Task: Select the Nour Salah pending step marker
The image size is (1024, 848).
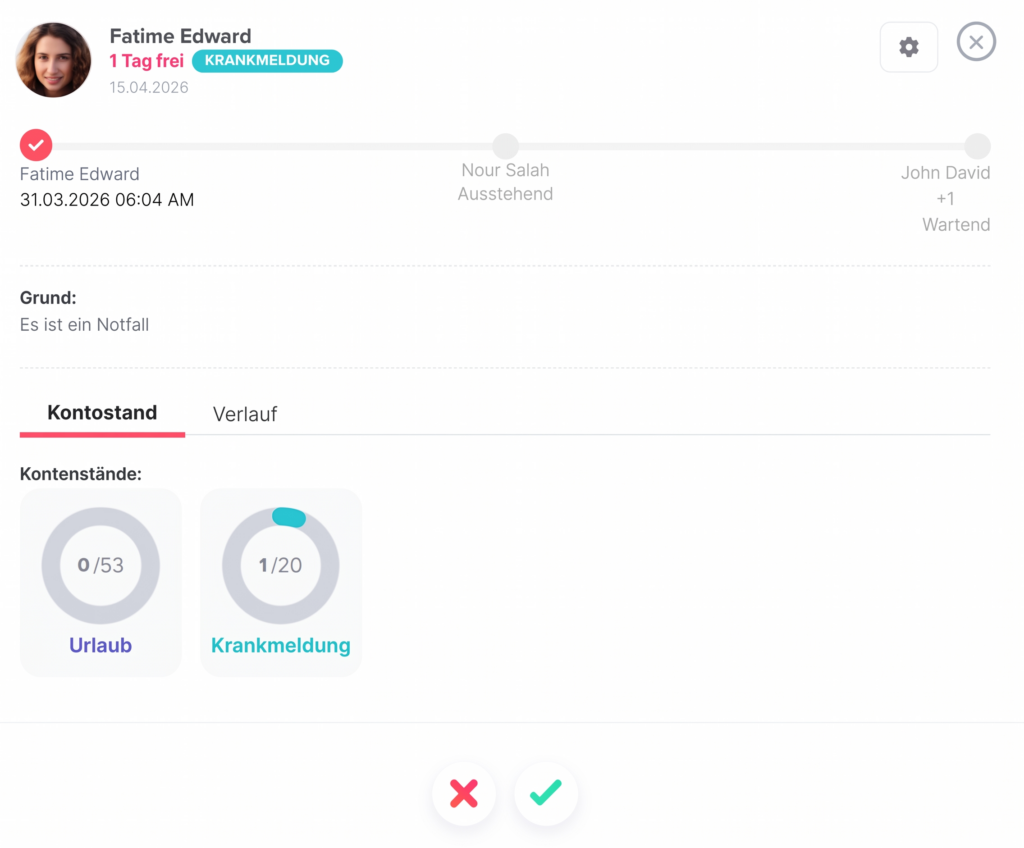Action: tap(505, 146)
